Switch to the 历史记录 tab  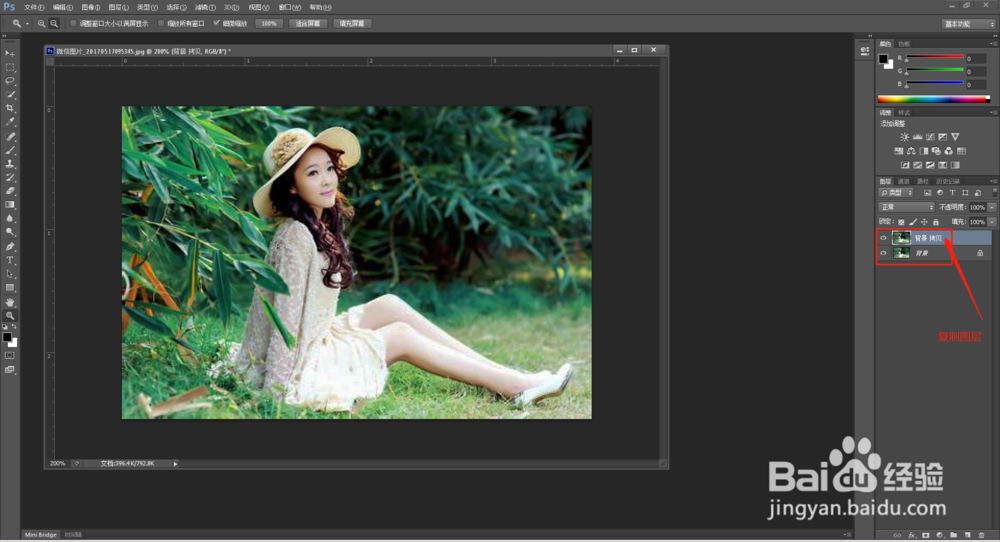tap(948, 182)
